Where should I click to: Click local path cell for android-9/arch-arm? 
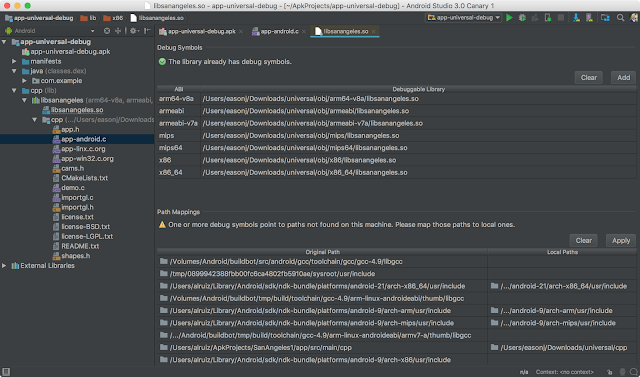[561, 310]
